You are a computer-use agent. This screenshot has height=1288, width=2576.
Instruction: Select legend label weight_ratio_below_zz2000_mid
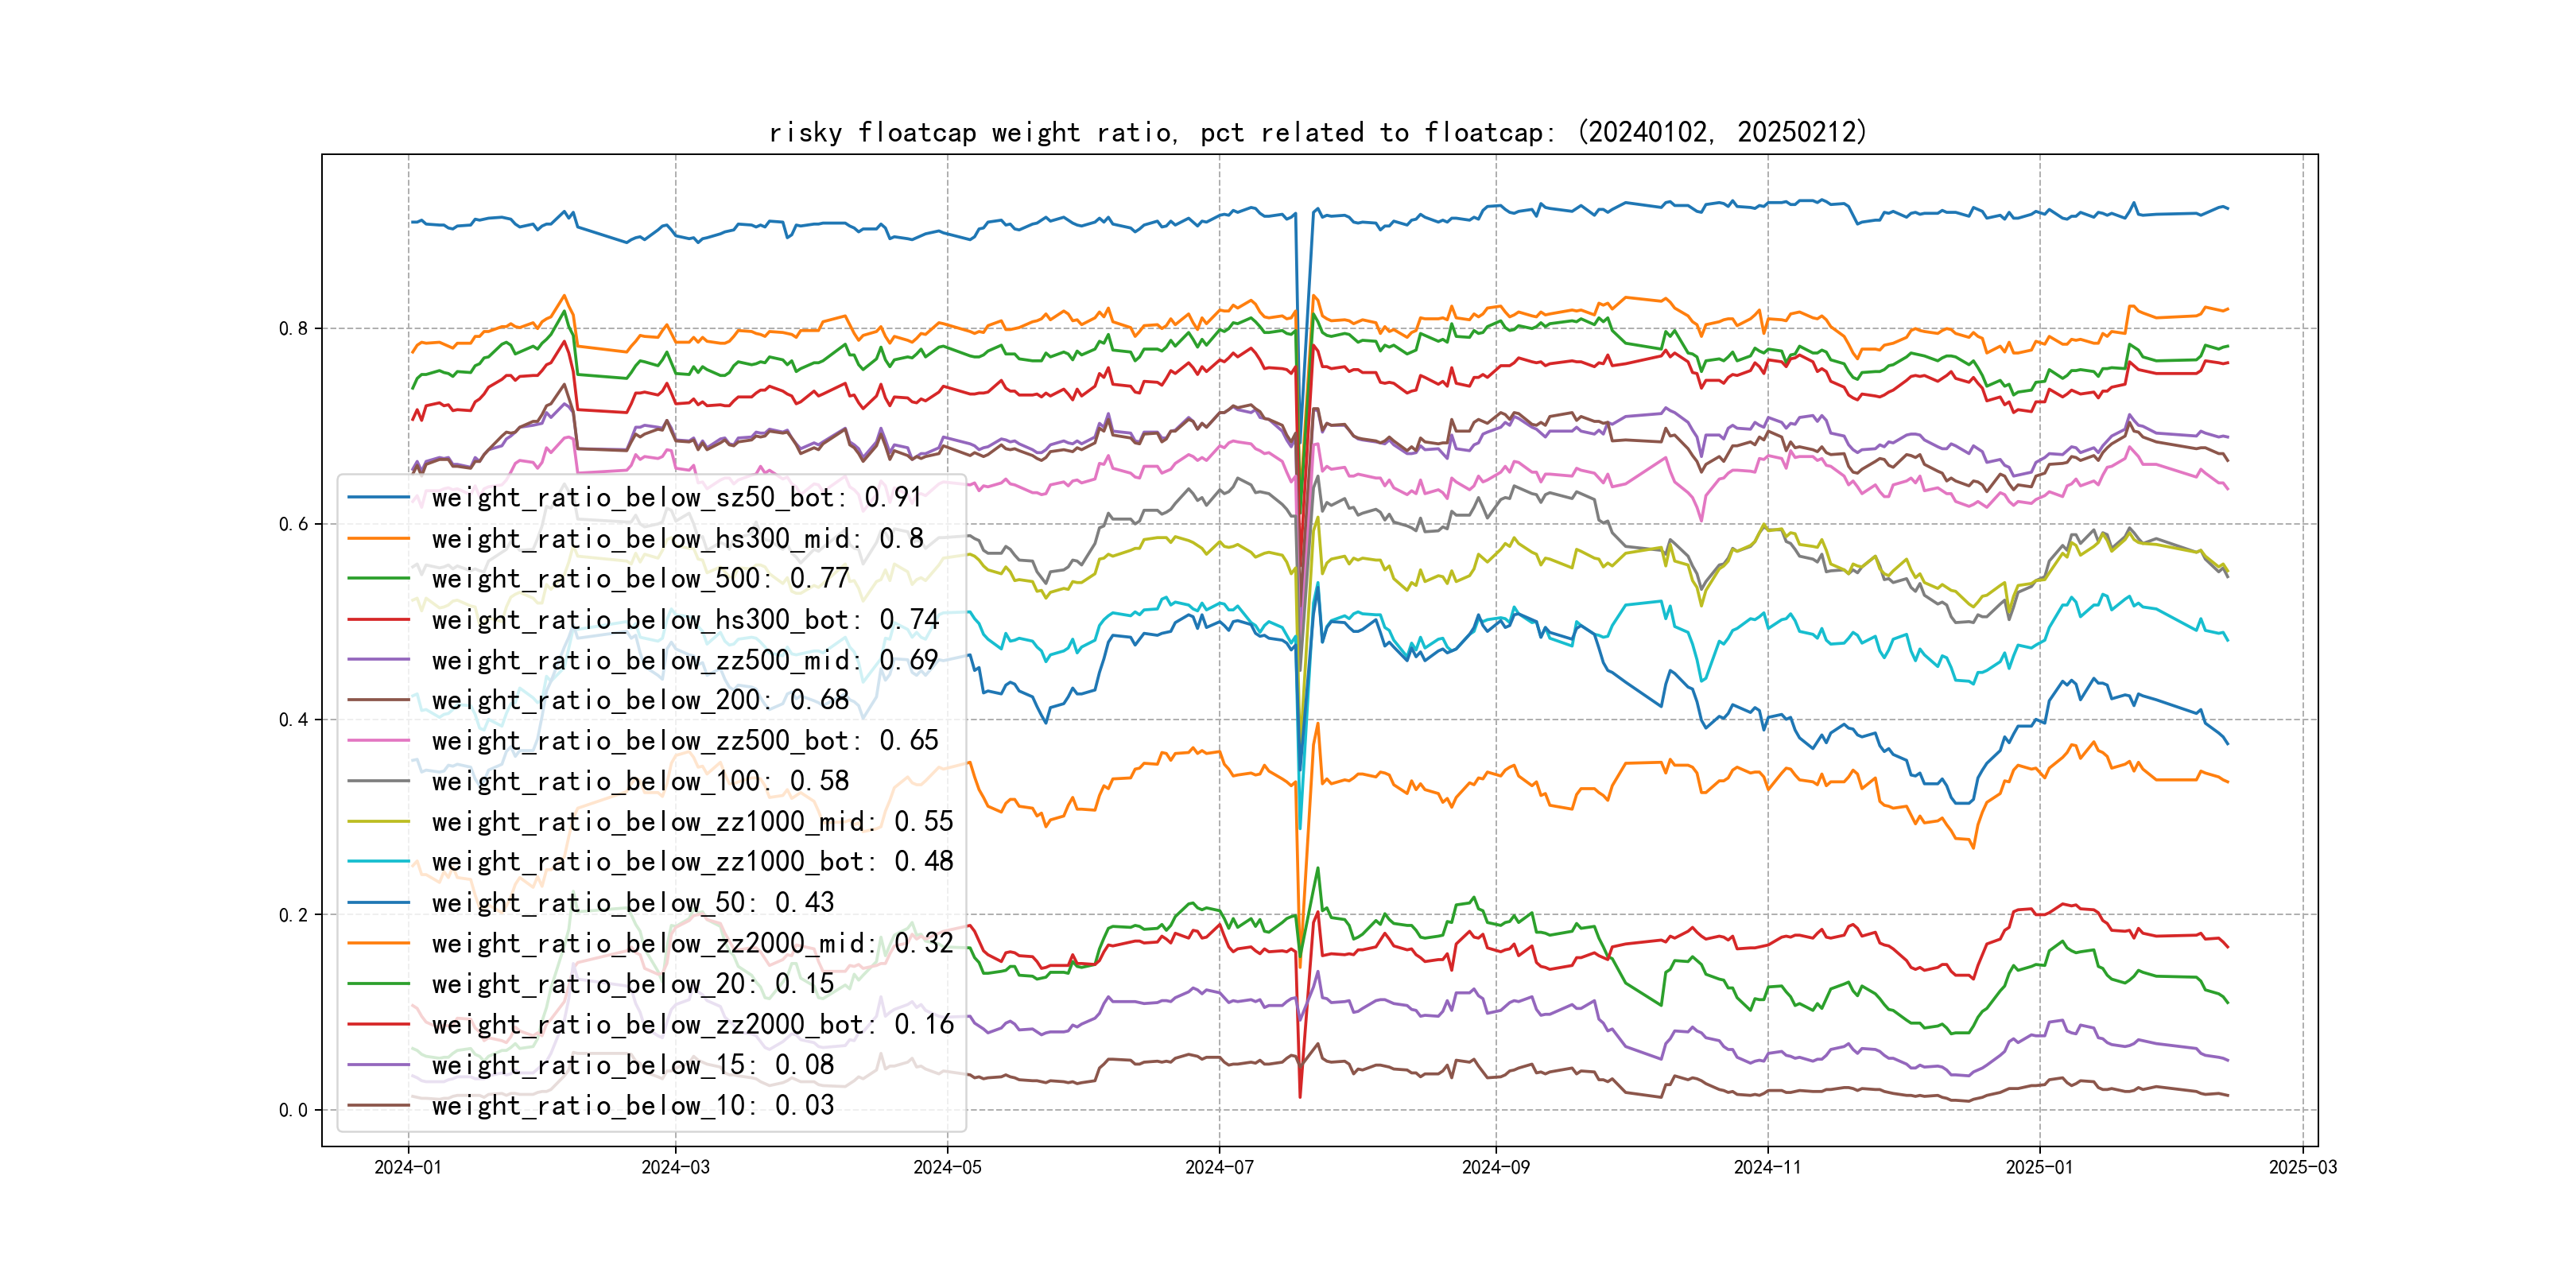(692, 943)
